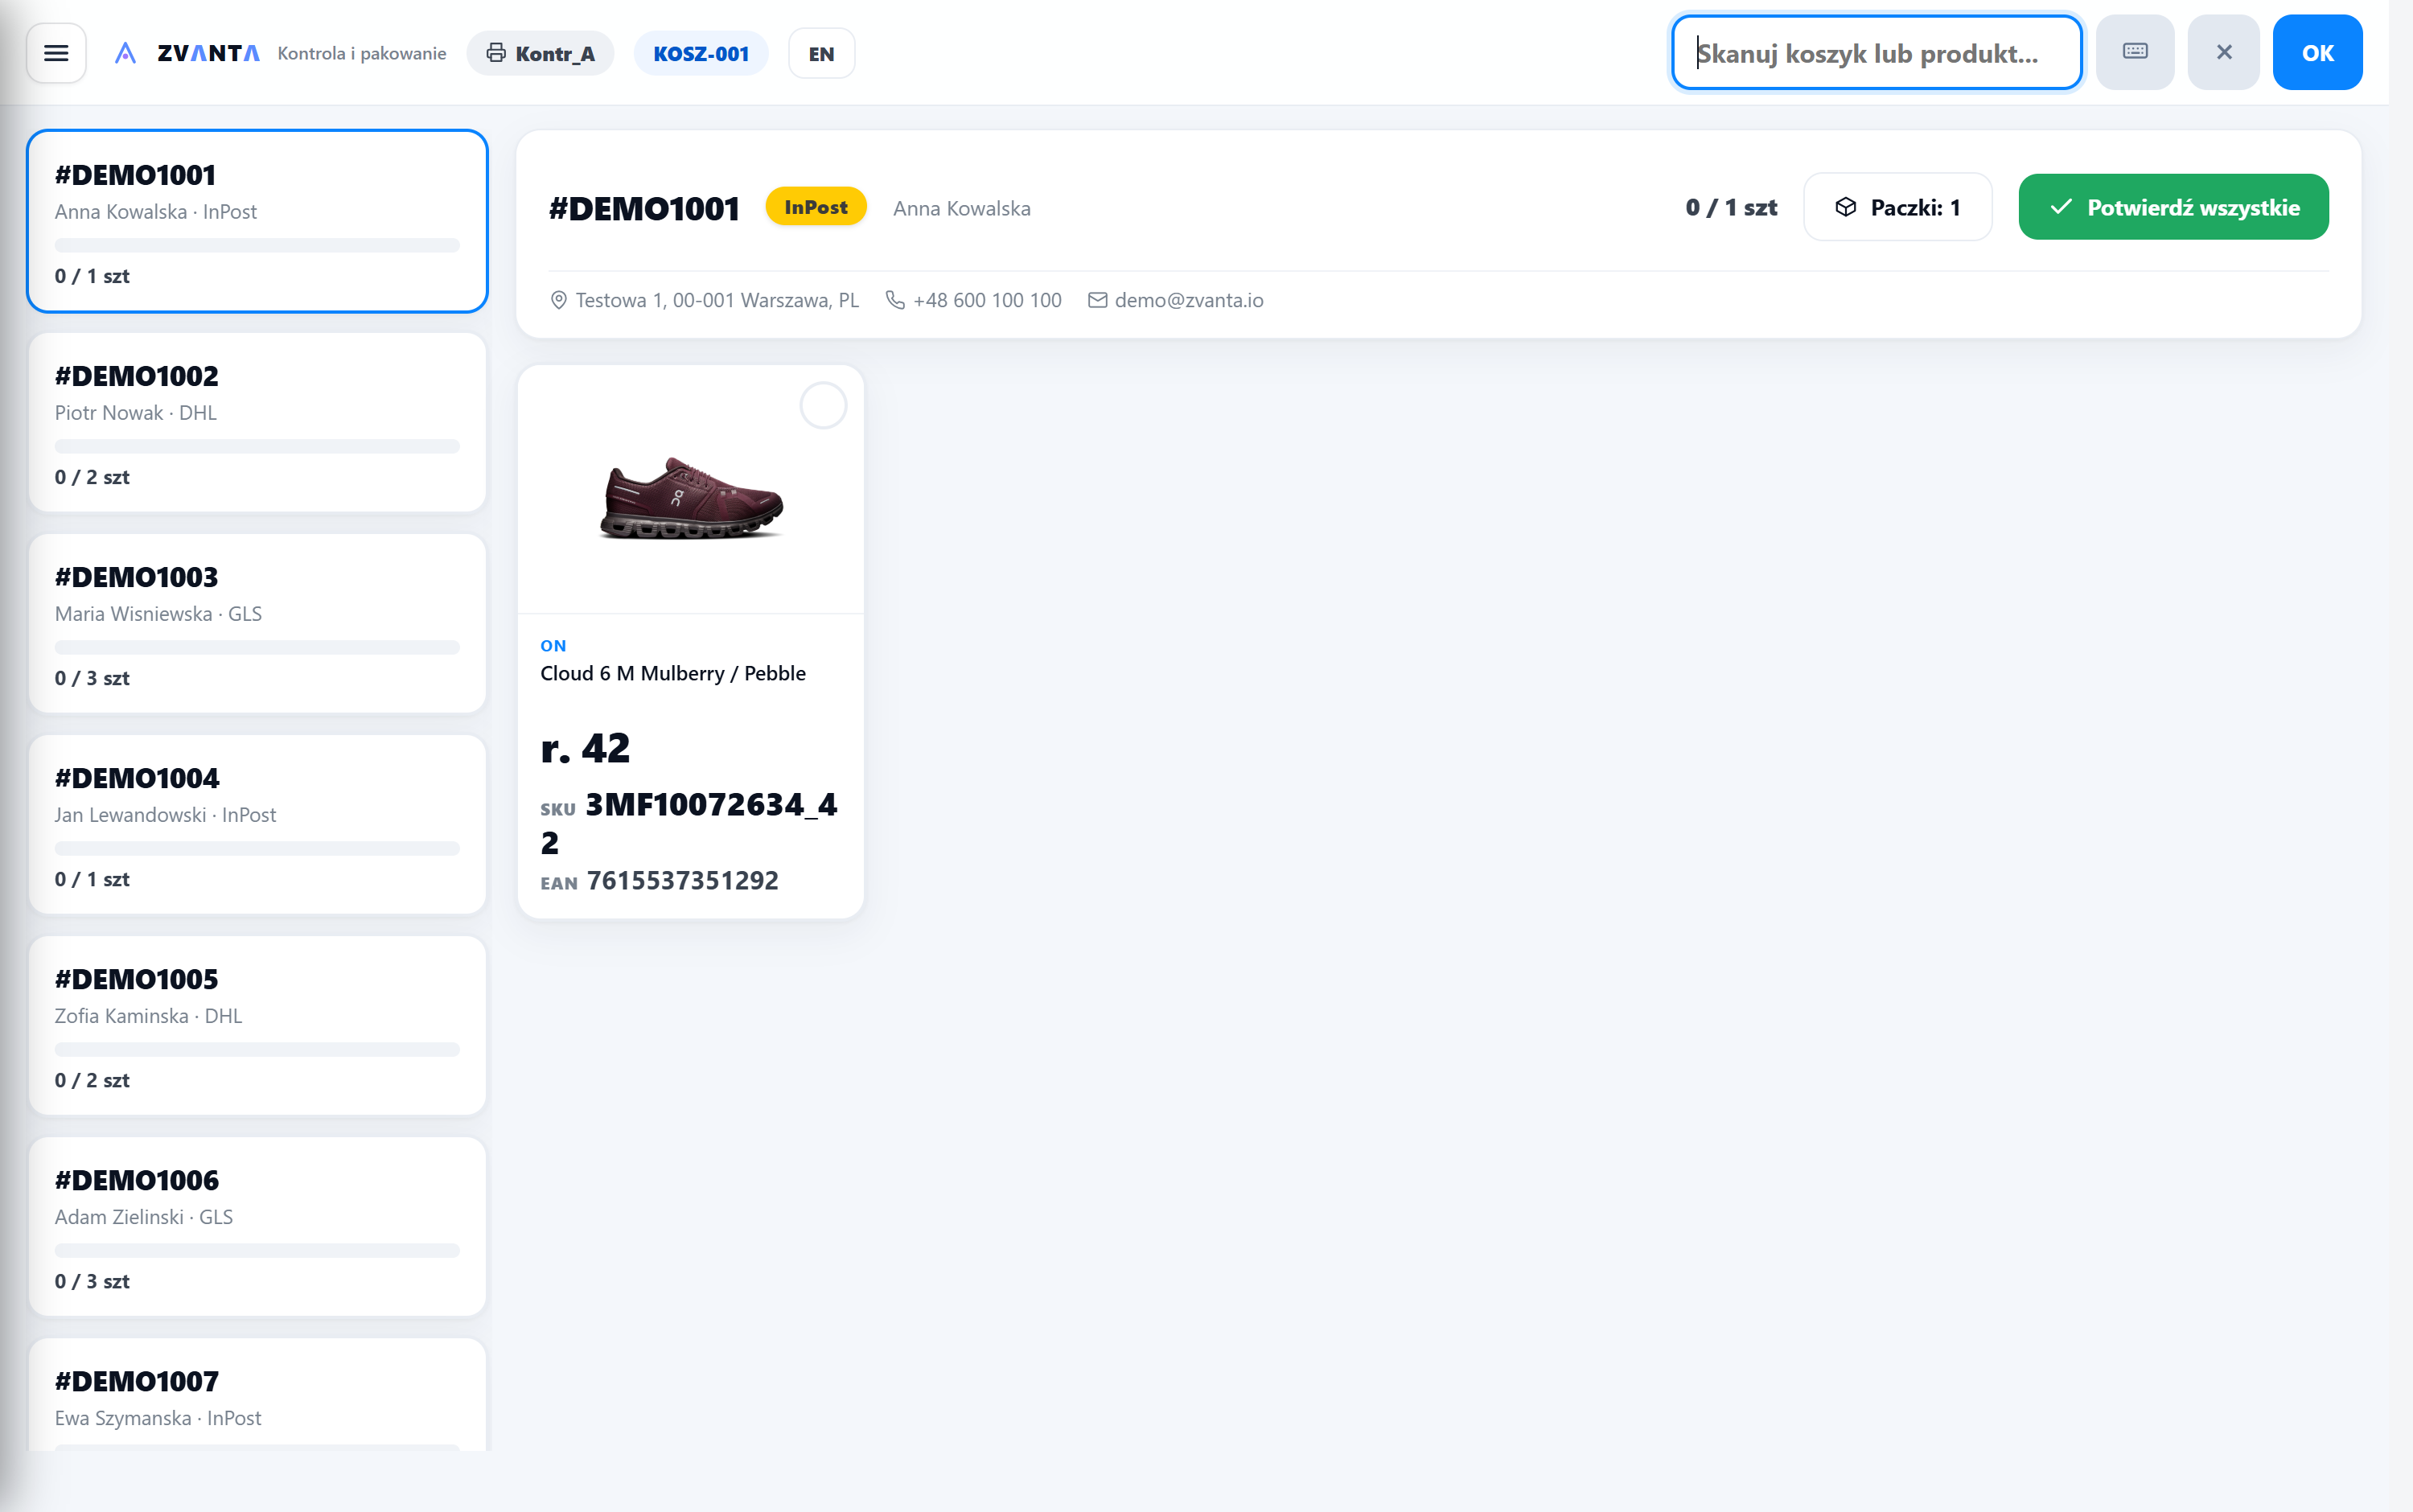
Task: Click the Zvanta logo icon
Action: click(125, 53)
